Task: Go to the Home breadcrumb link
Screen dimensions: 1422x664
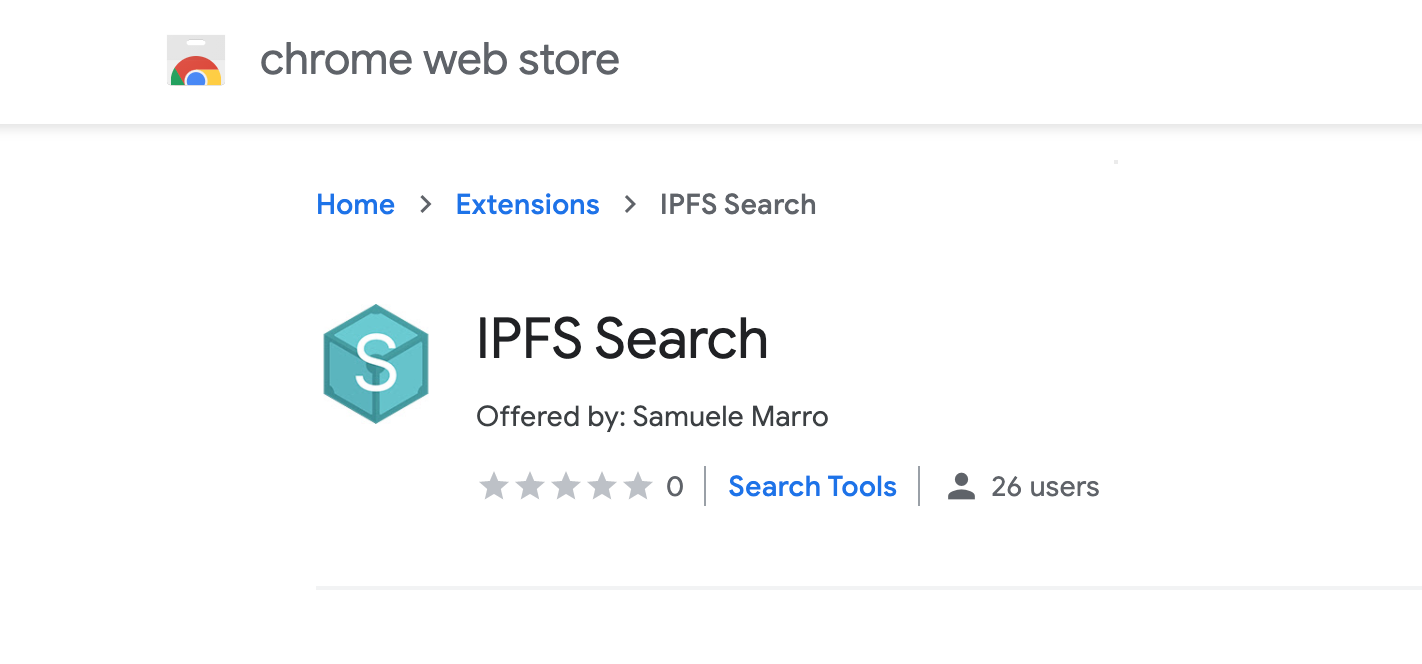Action: (x=355, y=204)
